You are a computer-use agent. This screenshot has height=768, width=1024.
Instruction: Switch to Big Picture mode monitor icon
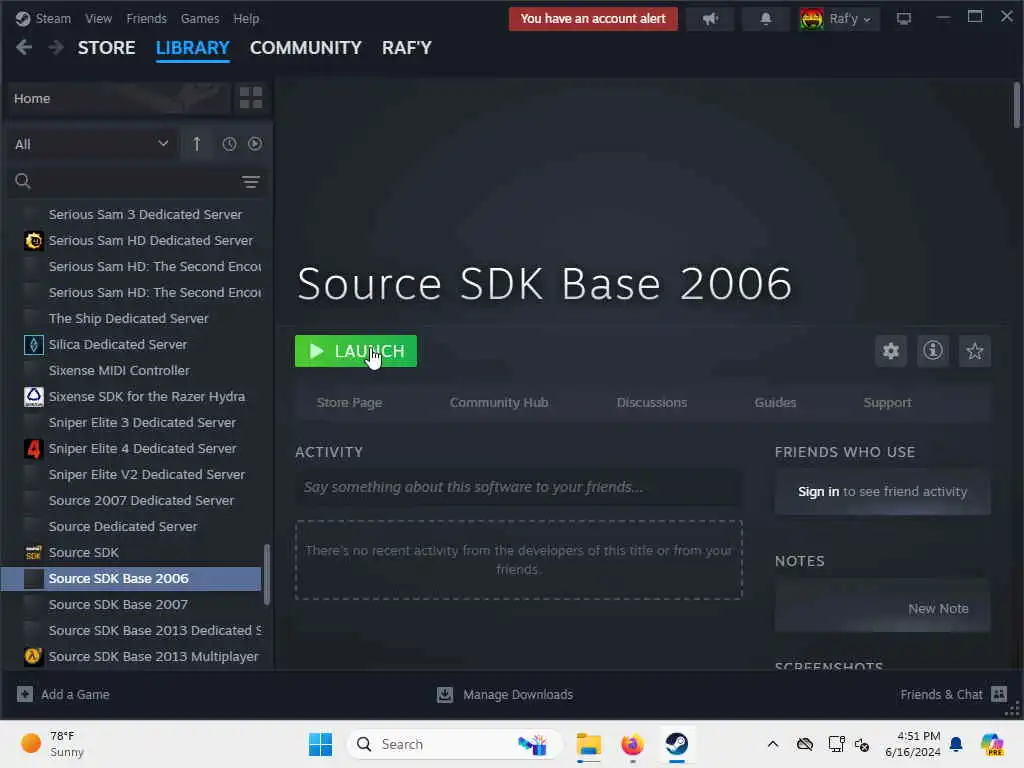(x=904, y=19)
